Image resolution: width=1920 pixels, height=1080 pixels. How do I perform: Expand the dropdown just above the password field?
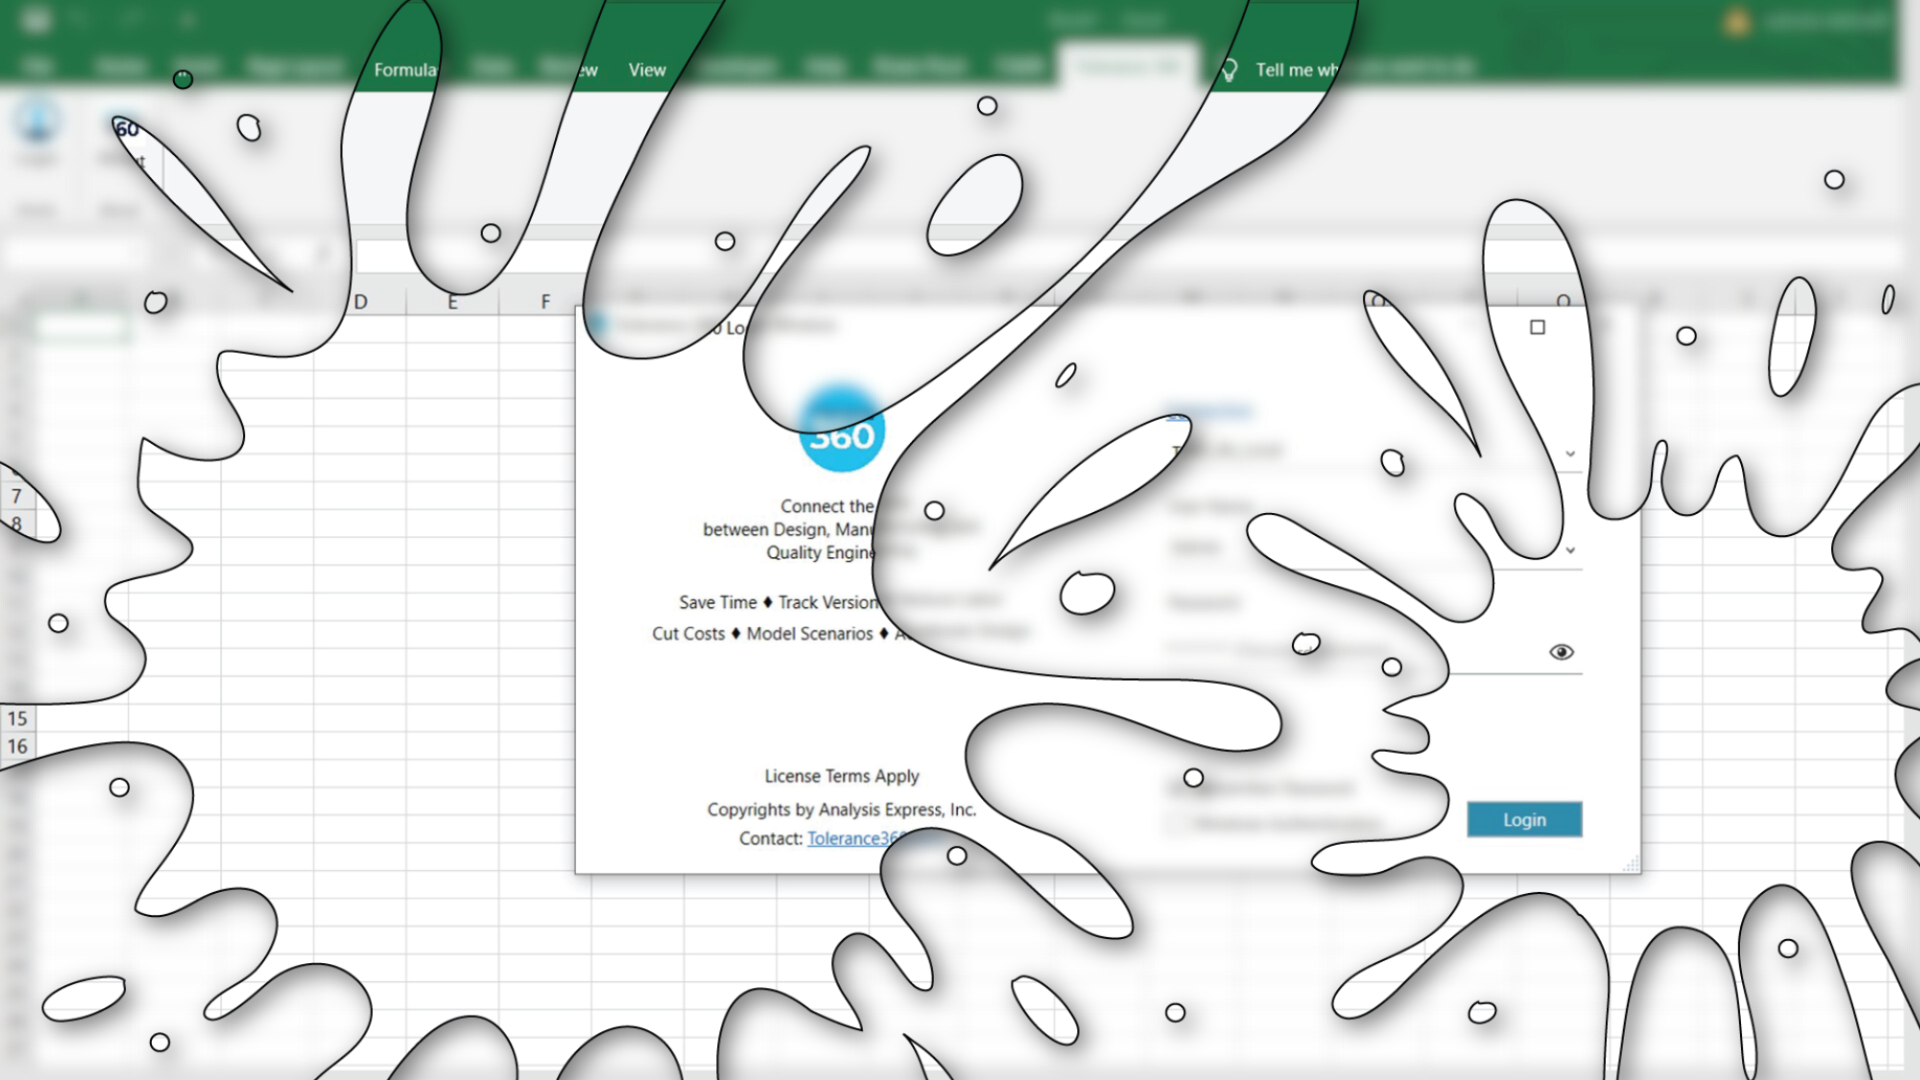[1570, 550]
